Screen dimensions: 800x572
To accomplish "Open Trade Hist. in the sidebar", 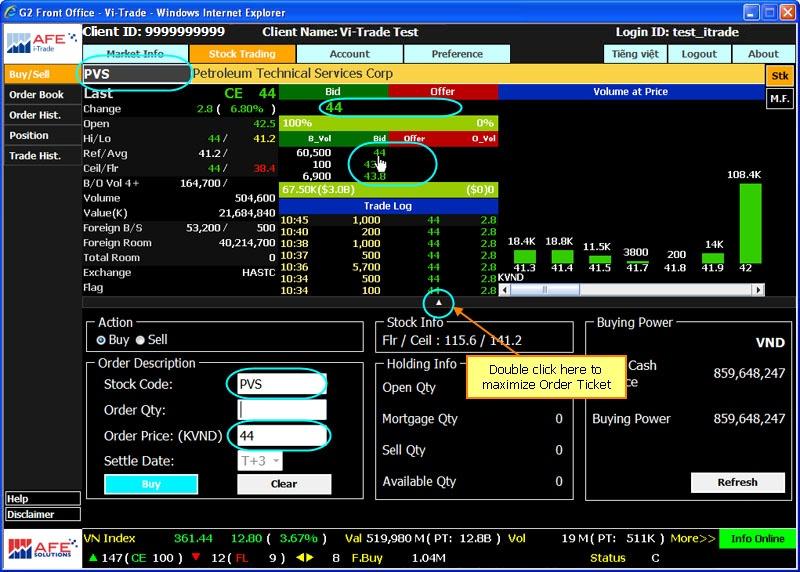I will 42,156.
